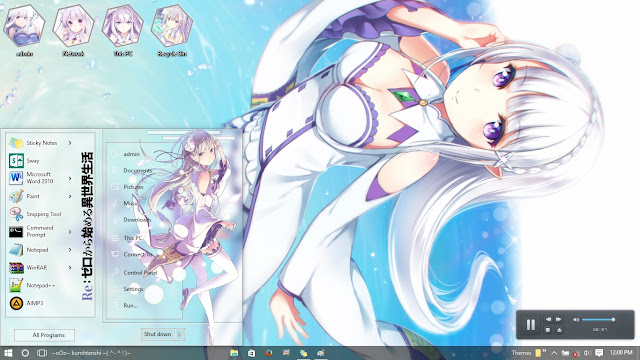
Task: Open the Snipping Tool
Action: [40, 214]
